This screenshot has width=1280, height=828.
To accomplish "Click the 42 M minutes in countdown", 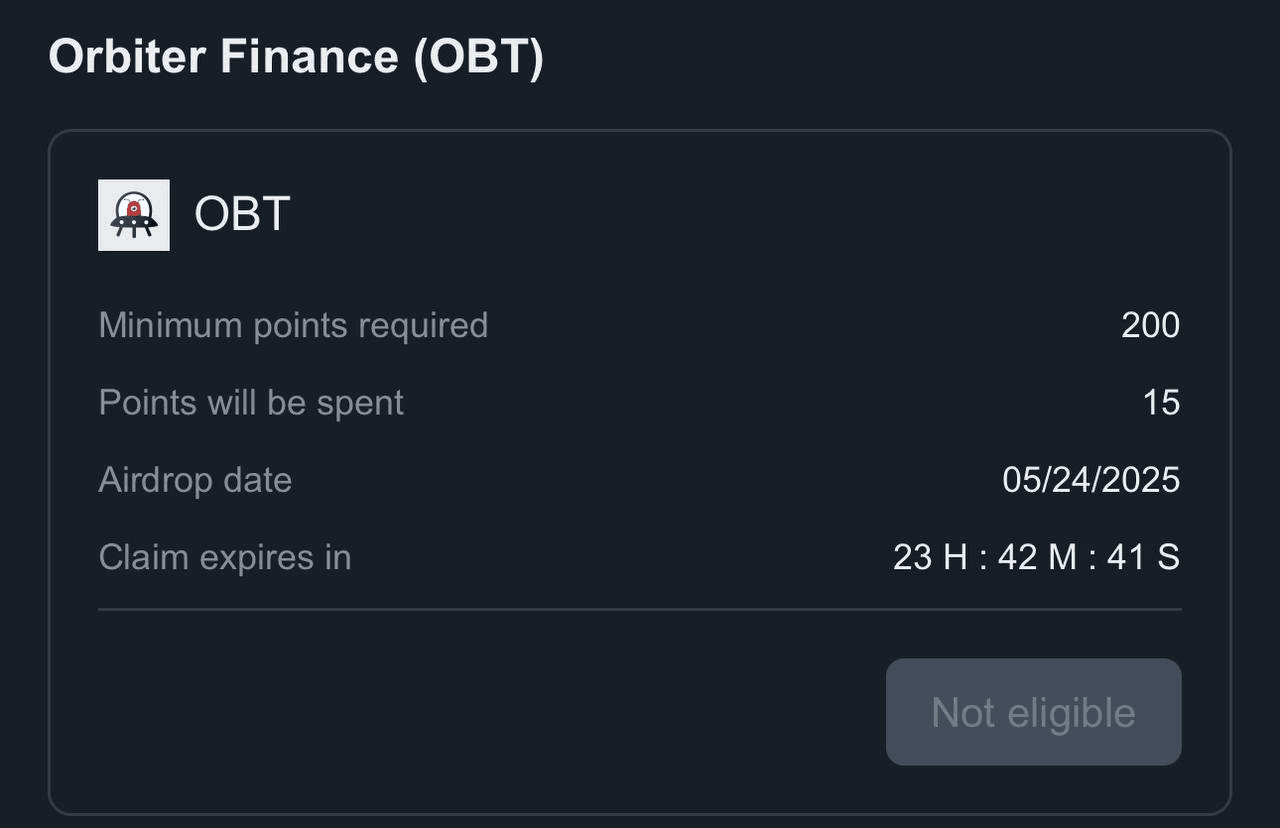I will click(x=1037, y=556).
